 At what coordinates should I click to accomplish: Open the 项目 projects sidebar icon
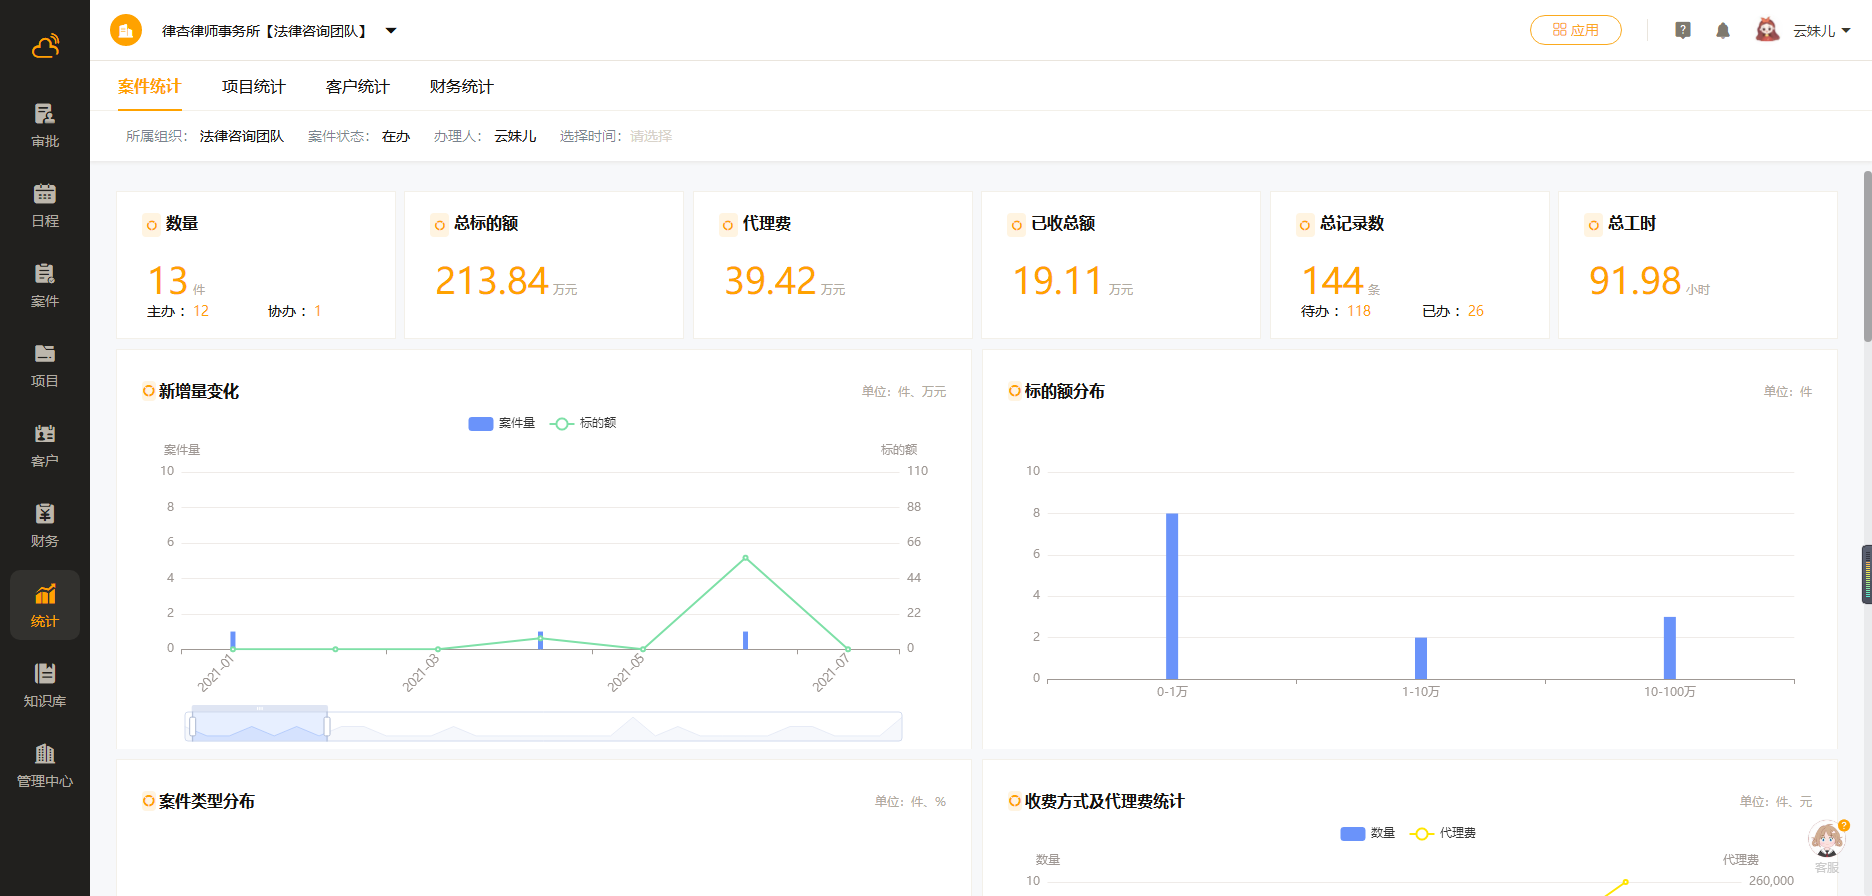[x=45, y=365]
